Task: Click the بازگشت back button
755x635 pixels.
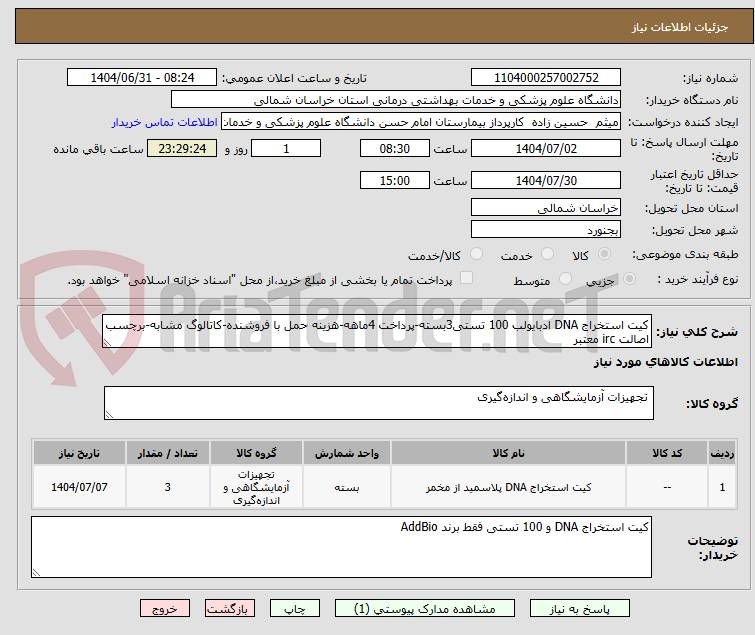Action: point(230,609)
